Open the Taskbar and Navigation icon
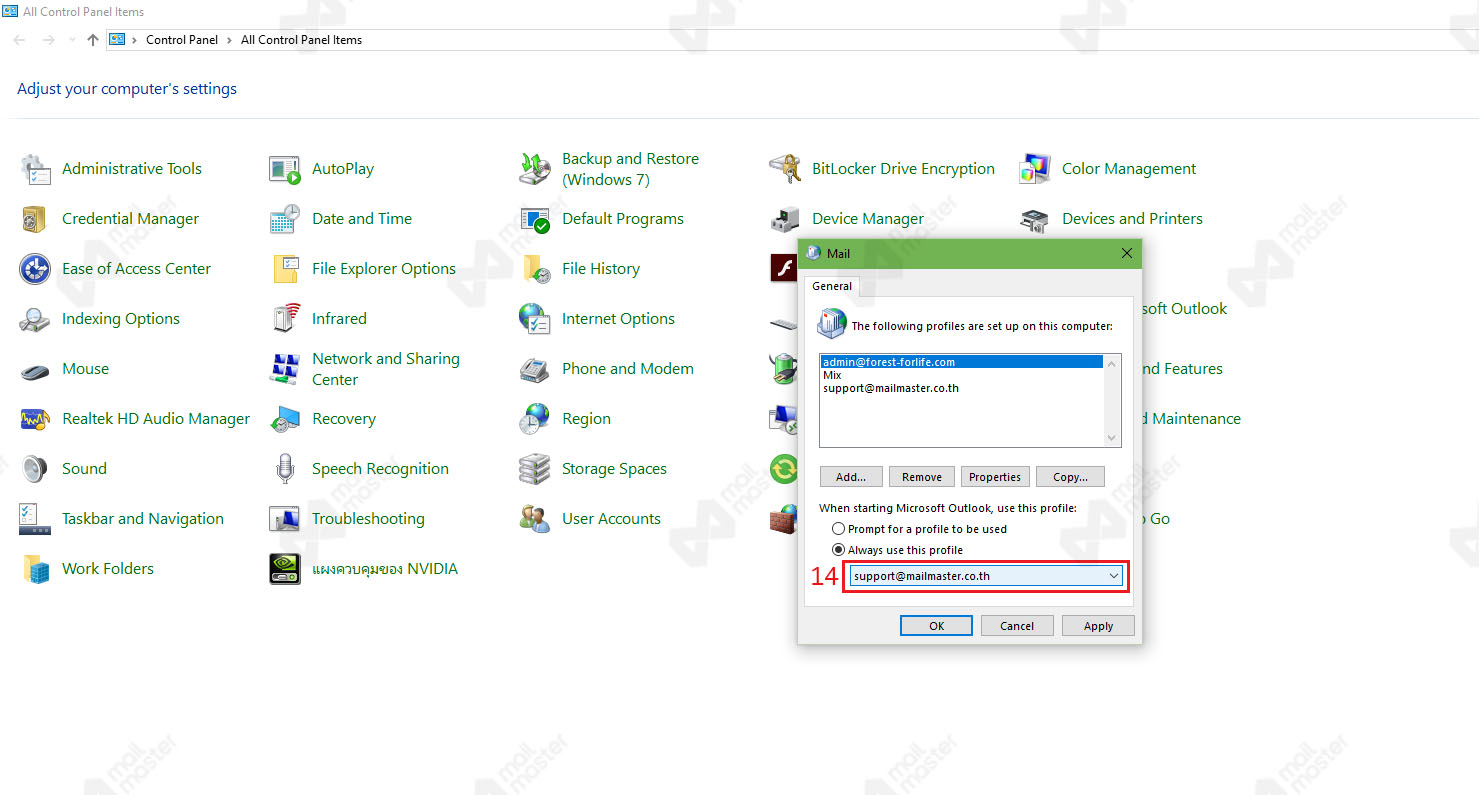 pos(35,519)
